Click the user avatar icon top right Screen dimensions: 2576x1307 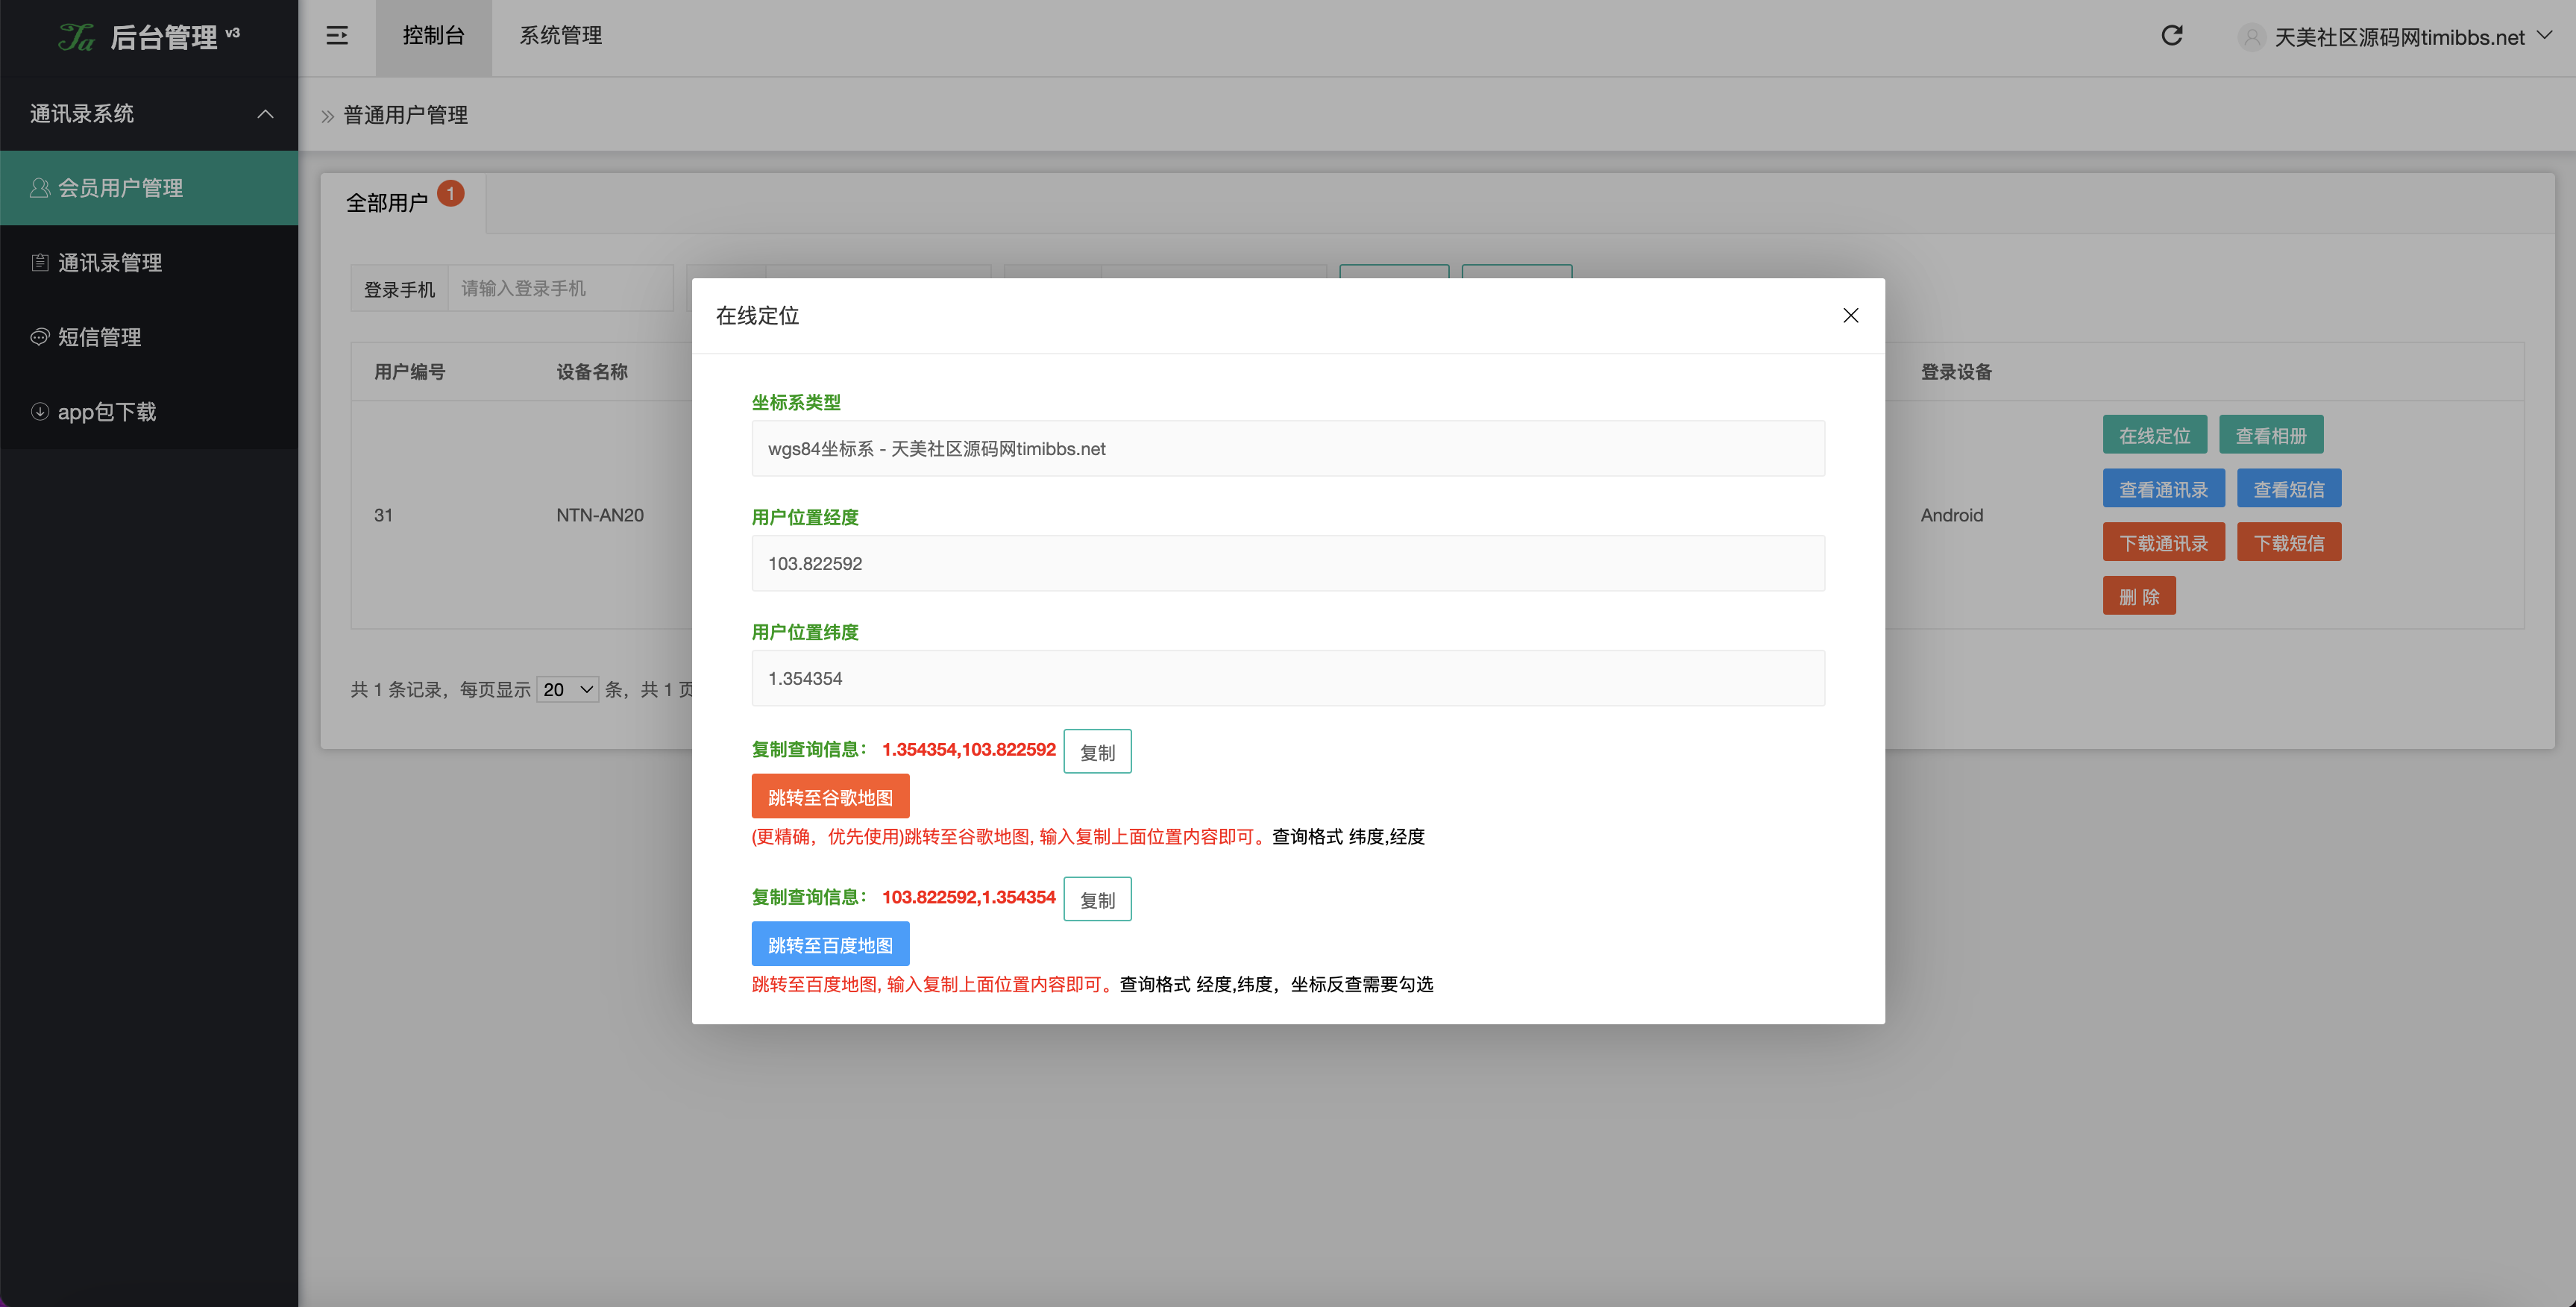click(x=2252, y=37)
